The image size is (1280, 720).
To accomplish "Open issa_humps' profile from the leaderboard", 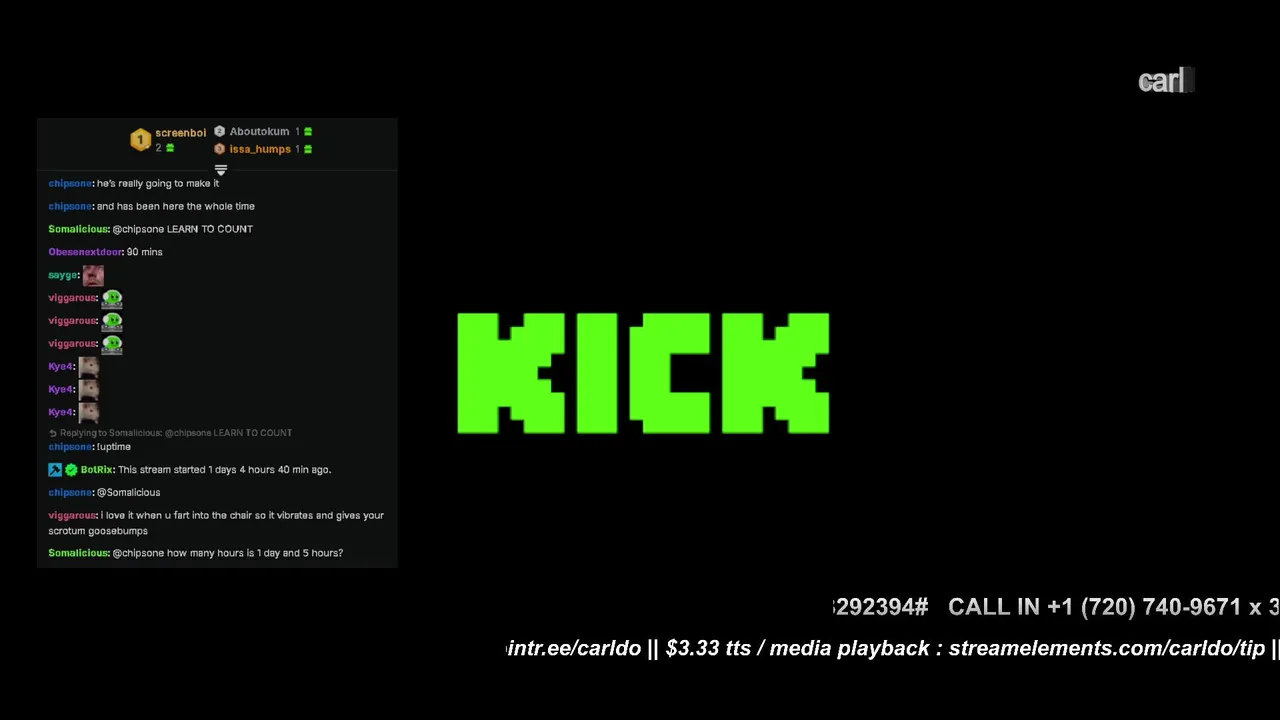I will click(260, 149).
